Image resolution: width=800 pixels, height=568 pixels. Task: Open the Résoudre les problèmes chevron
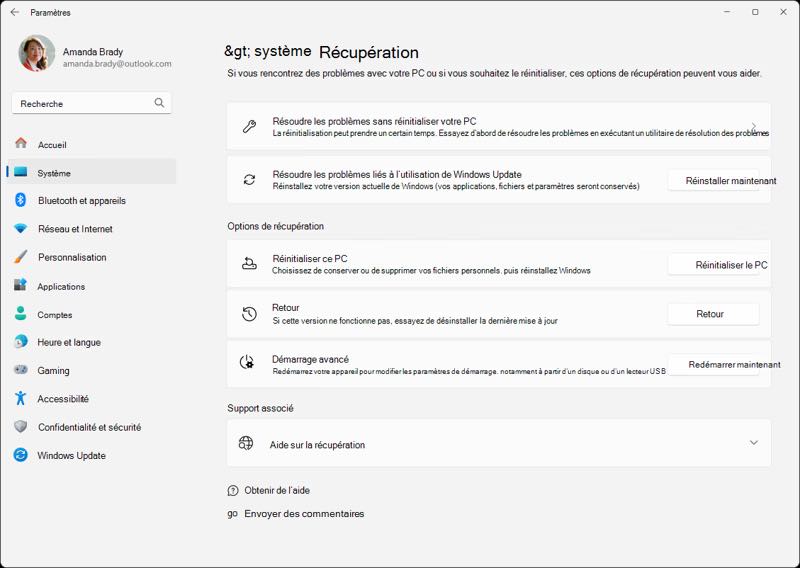[x=754, y=126]
